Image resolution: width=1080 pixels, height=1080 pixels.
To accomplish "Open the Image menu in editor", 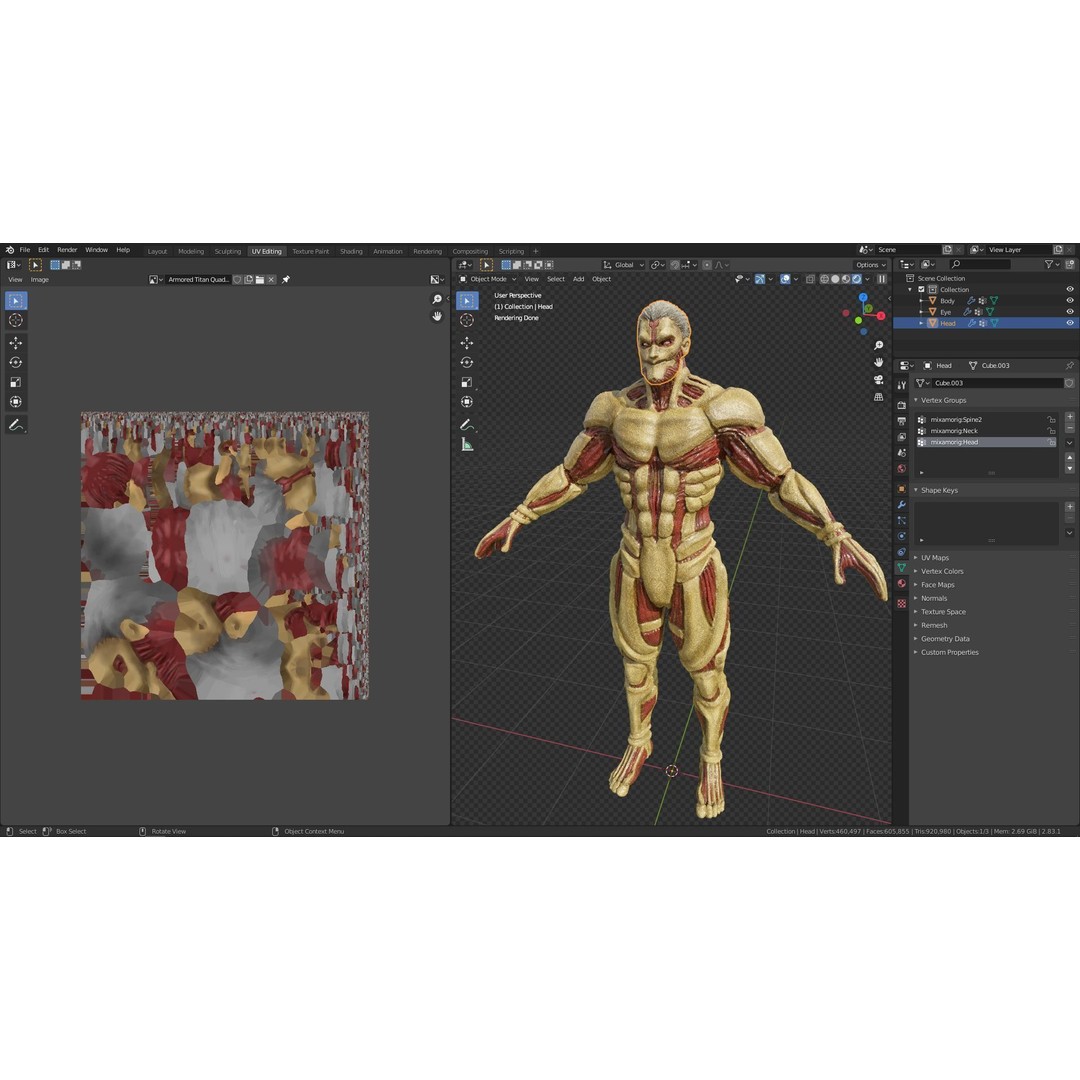I will click(x=39, y=280).
